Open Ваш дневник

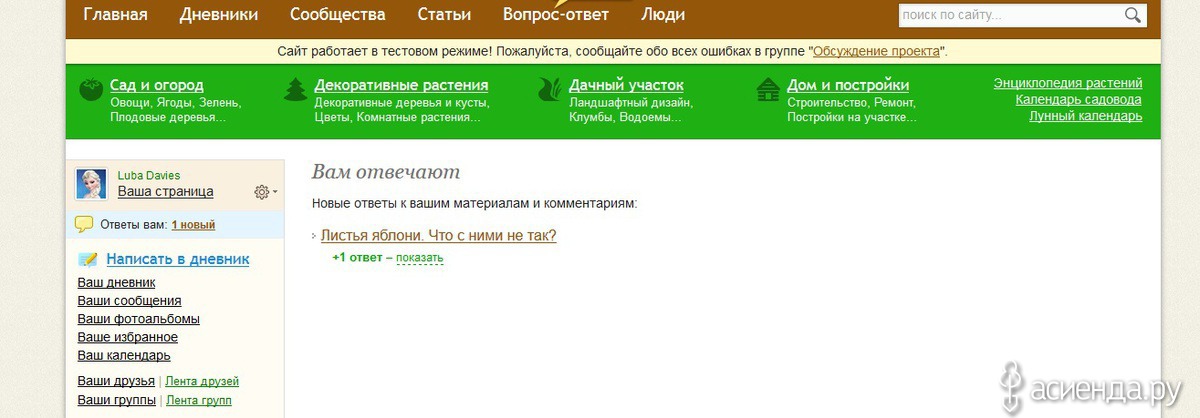point(117,283)
